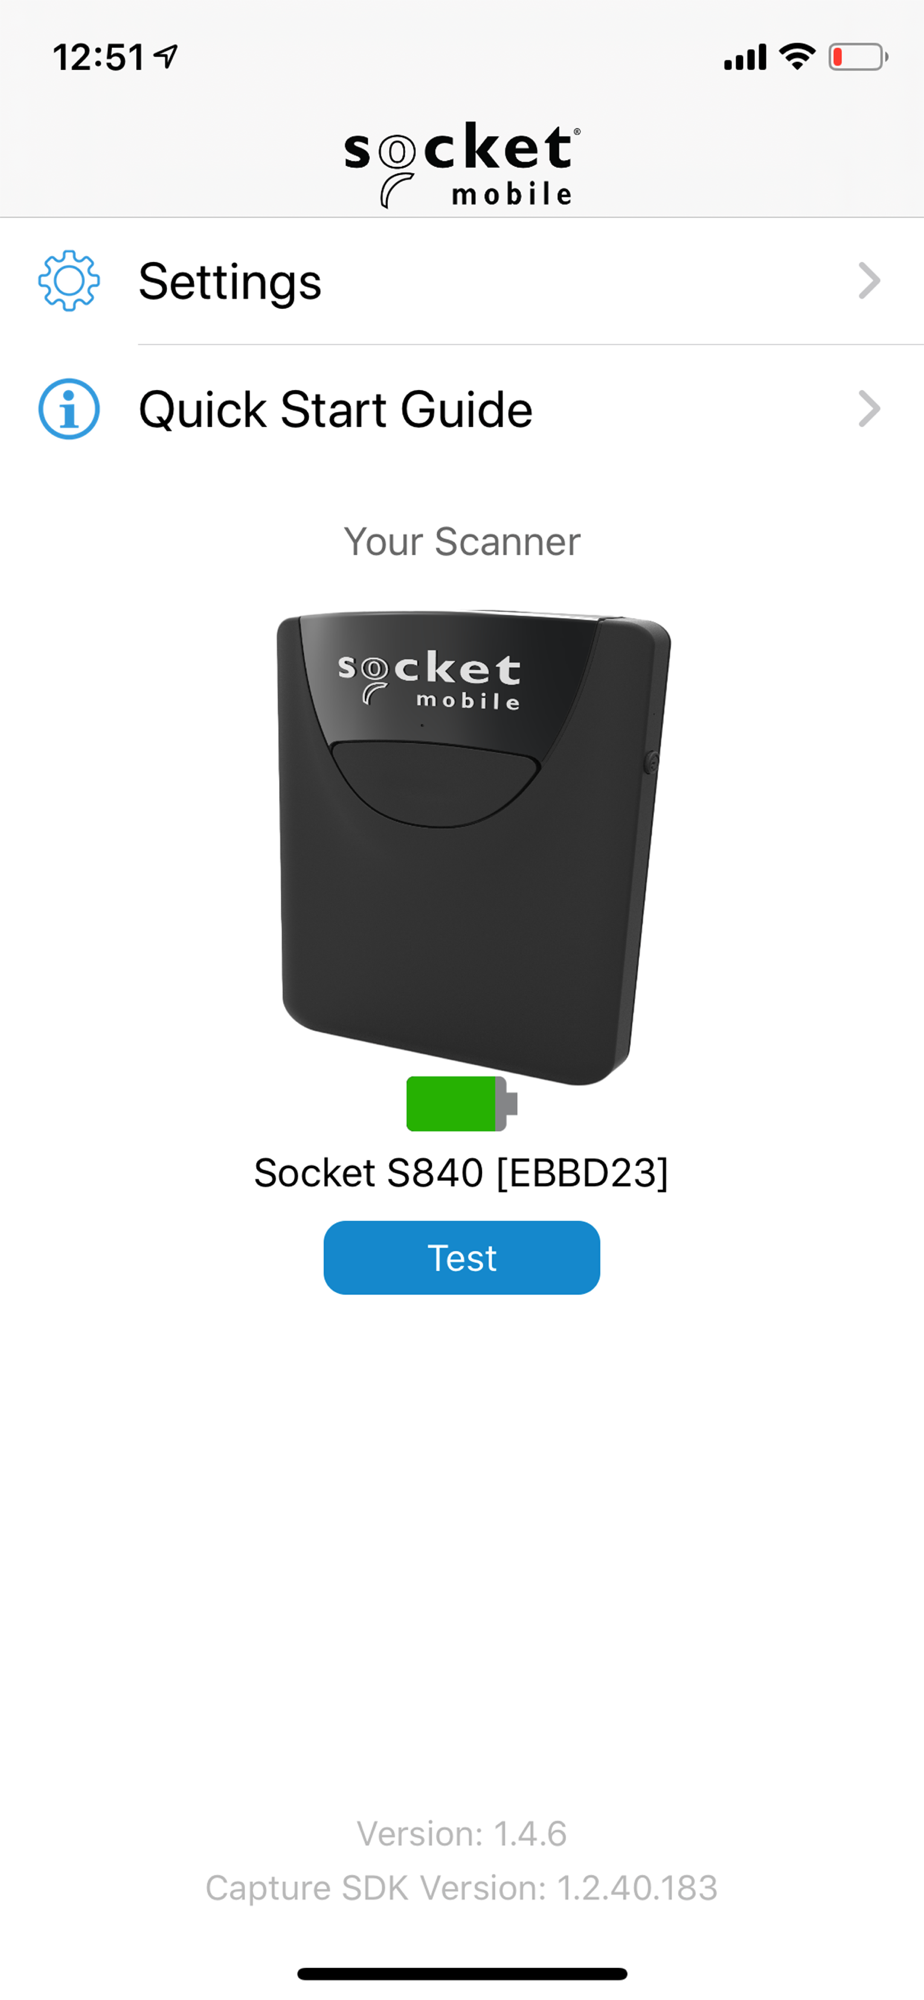Open the Quick Start Guide row
Viewport: 924px width, 2000px height.
[x=462, y=409]
